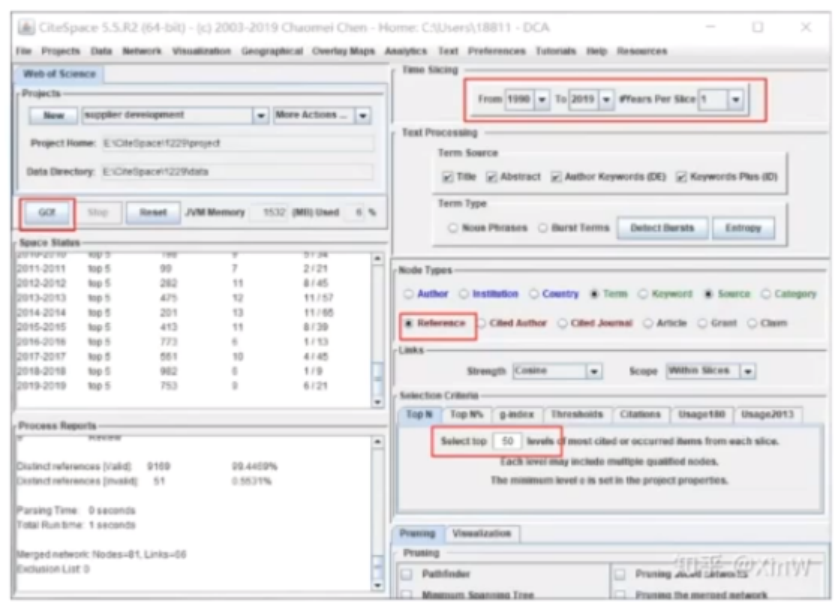Expand the supplier development project dropdown

(x=260, y=116)
